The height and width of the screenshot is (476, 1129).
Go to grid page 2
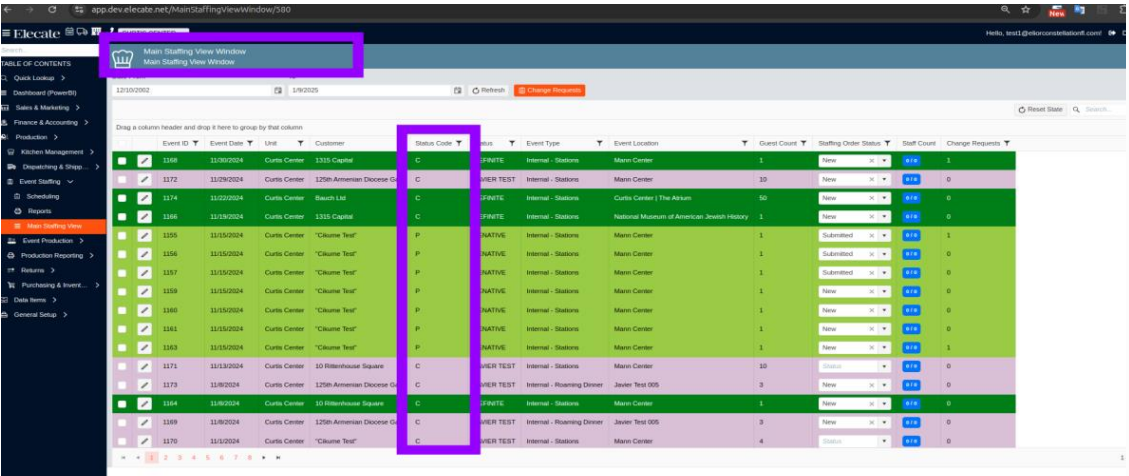point(166,457)
